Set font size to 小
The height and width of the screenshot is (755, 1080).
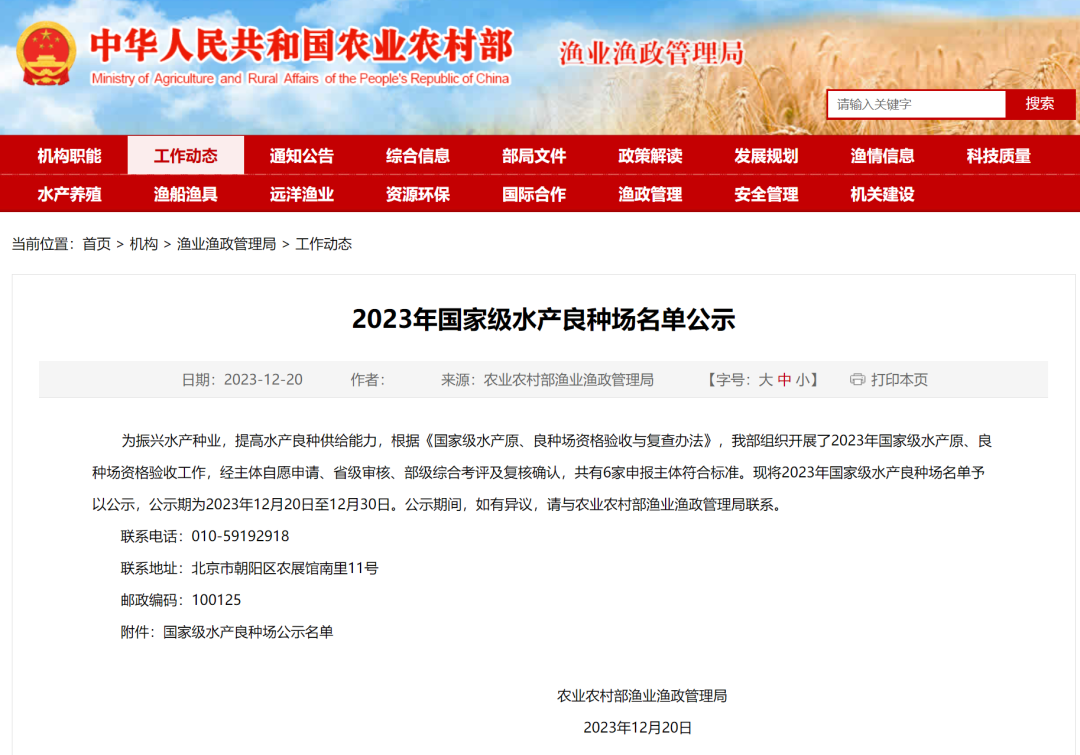point(802,380)
